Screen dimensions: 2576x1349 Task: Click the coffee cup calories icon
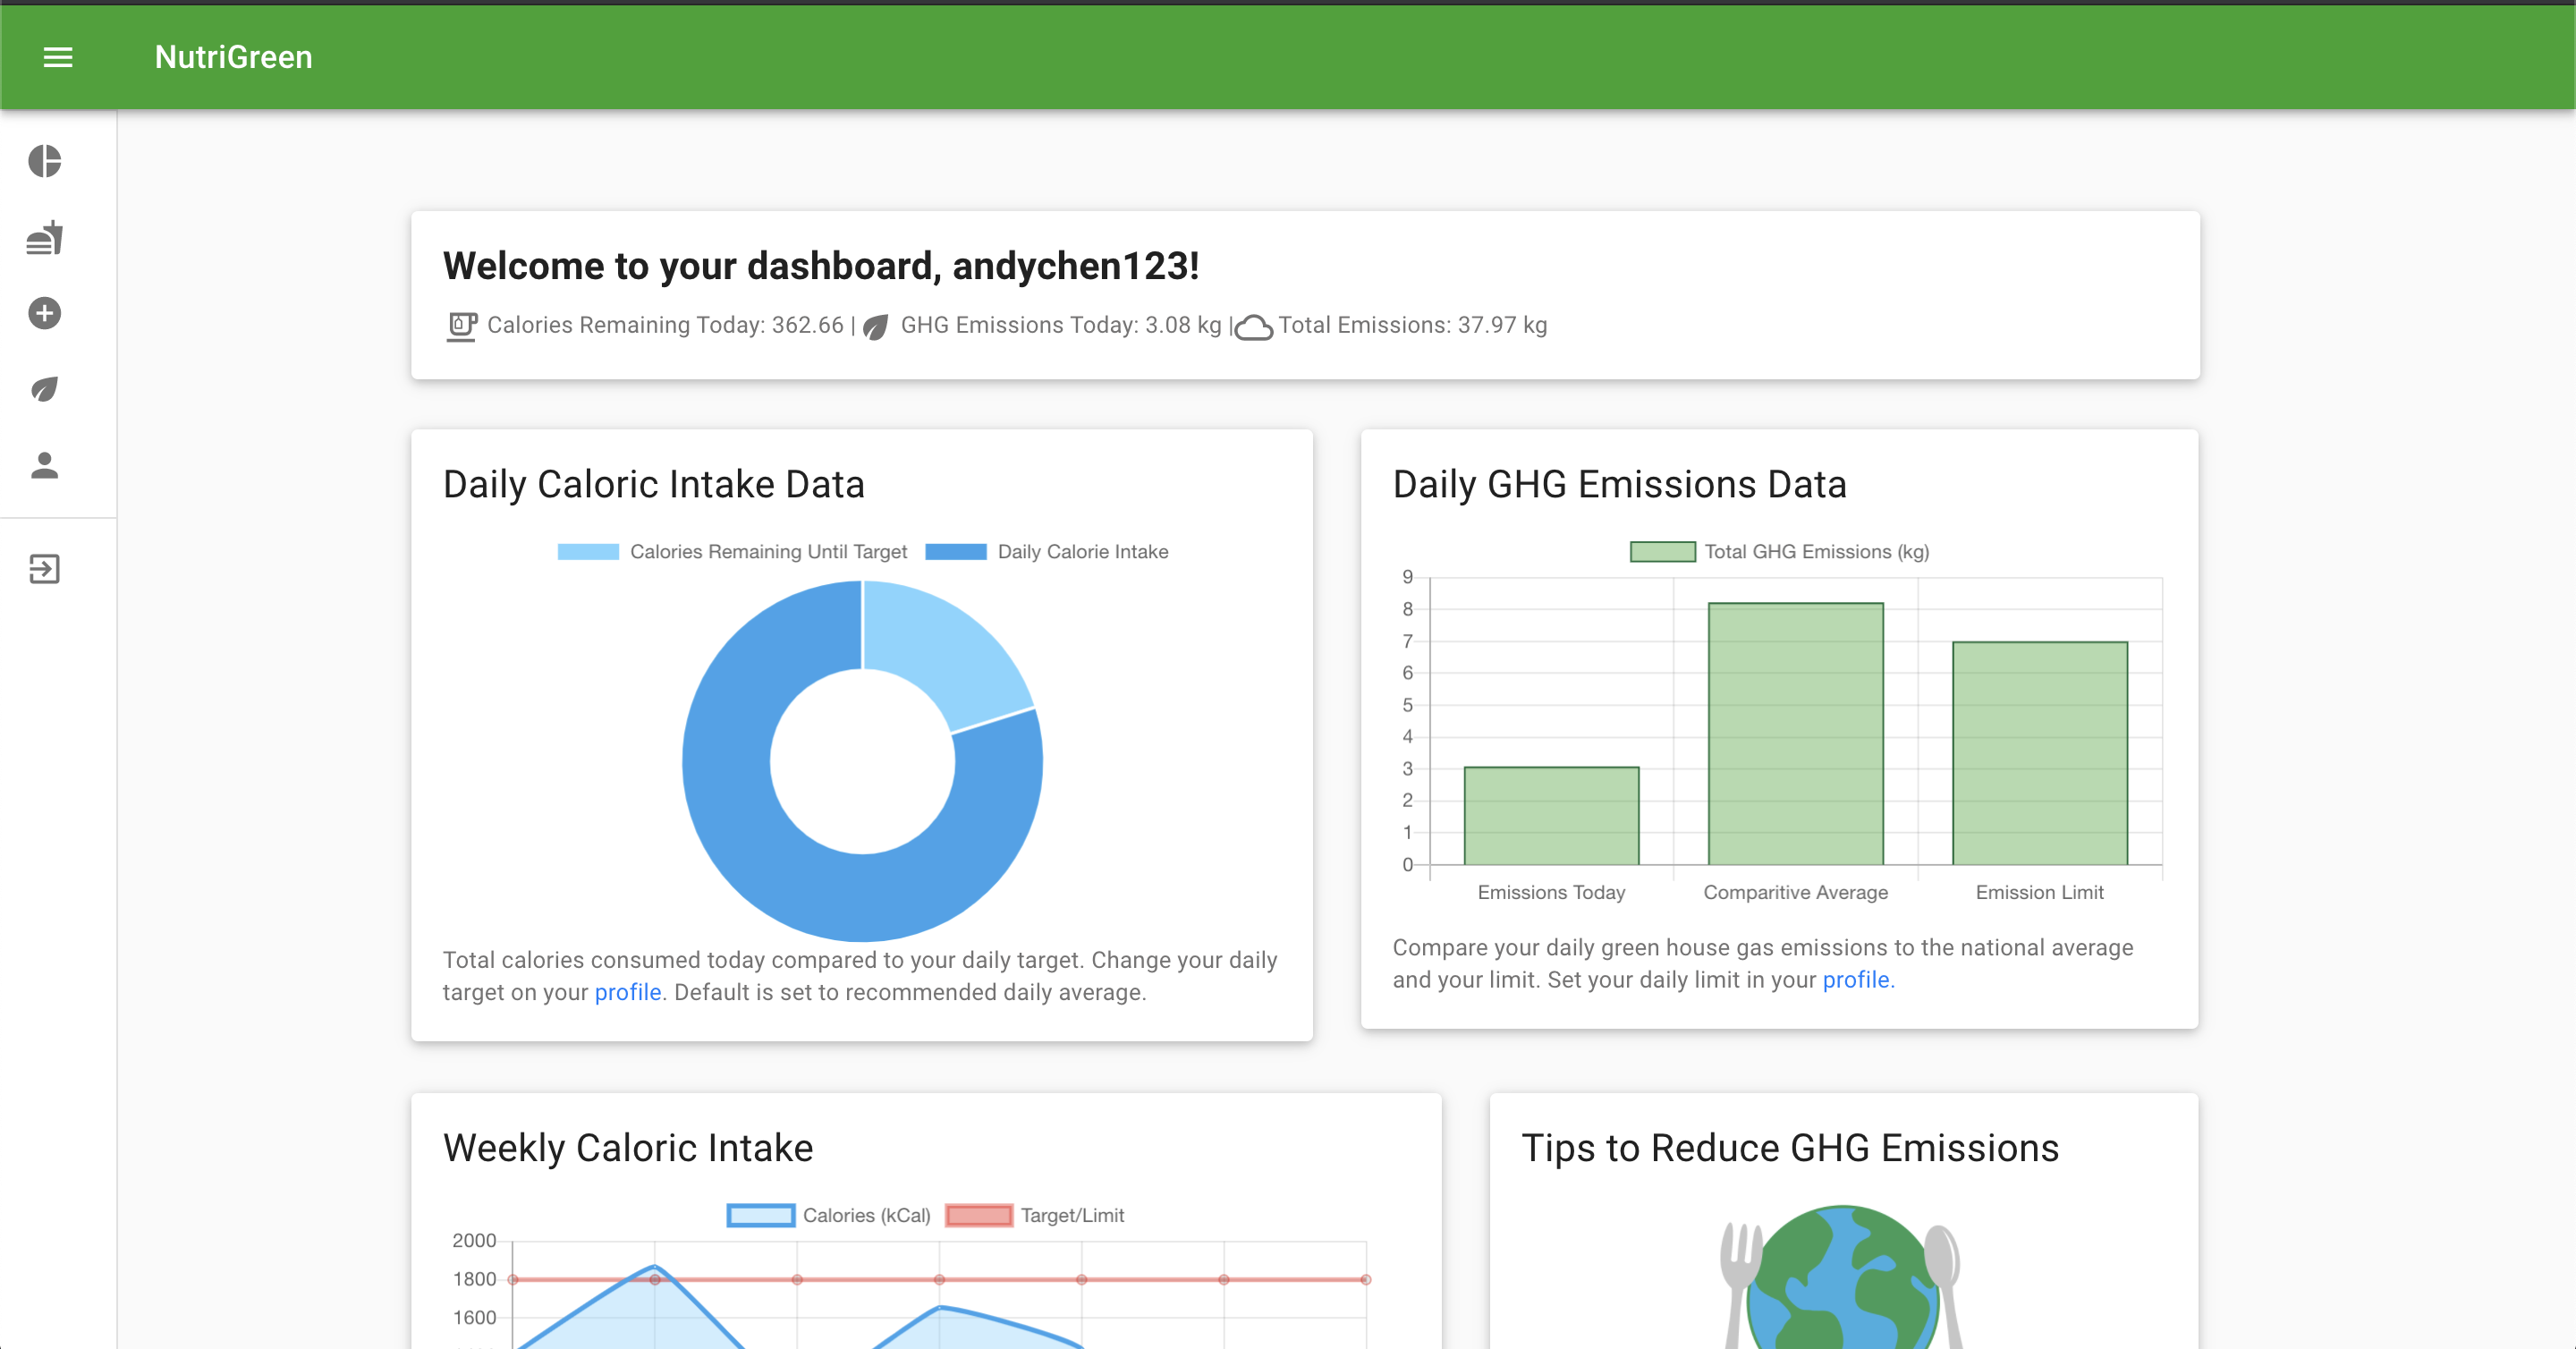[x=461, y=326]
